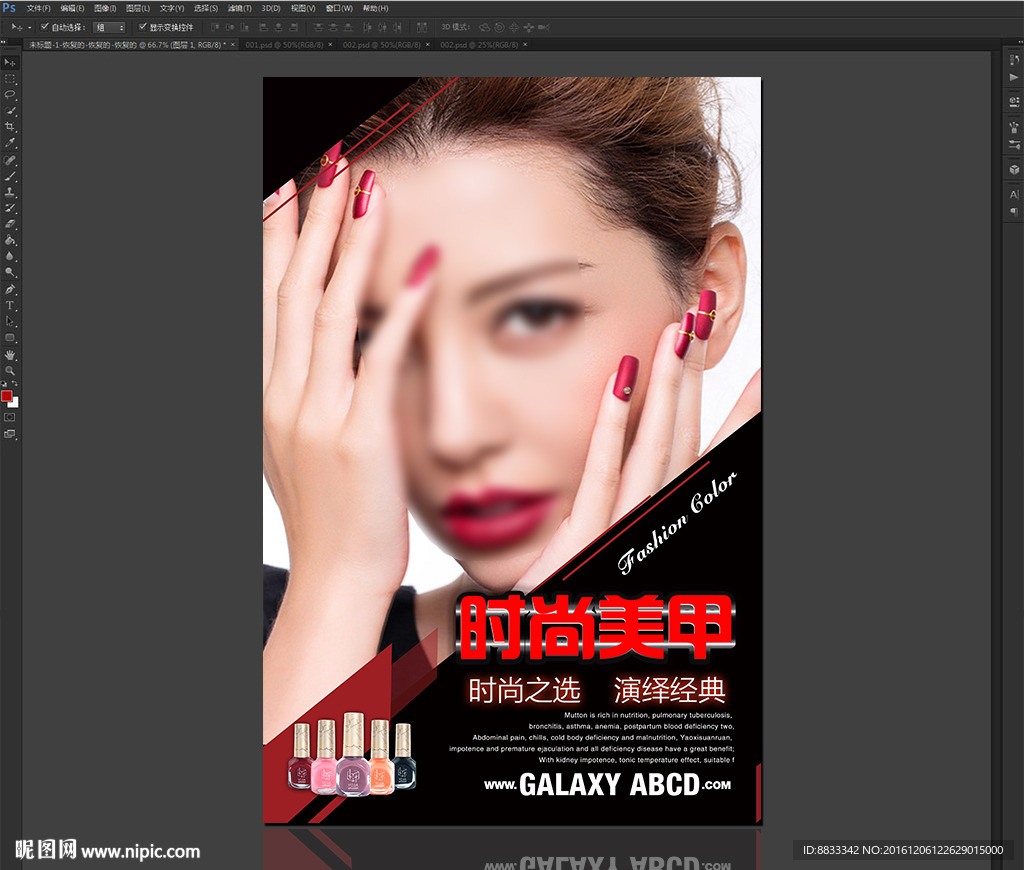Image resolution: width=1024 pixels, height=870 pixels.
Task: Select the Paint Bucket tool
Action: tap(10, 240)
